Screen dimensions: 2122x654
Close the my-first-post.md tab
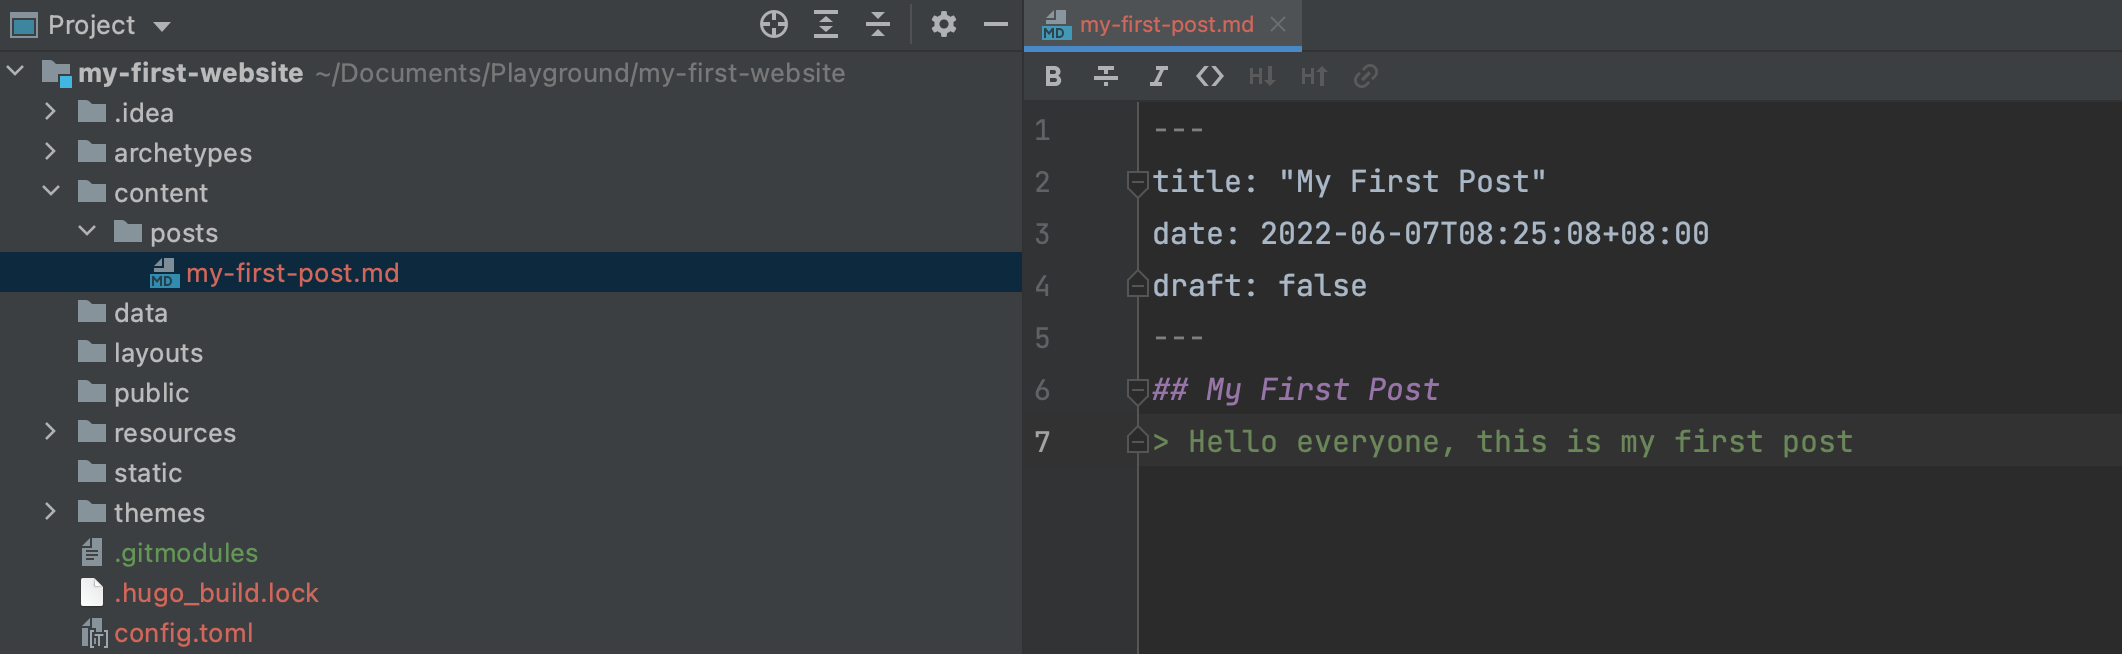[1278, 24]
